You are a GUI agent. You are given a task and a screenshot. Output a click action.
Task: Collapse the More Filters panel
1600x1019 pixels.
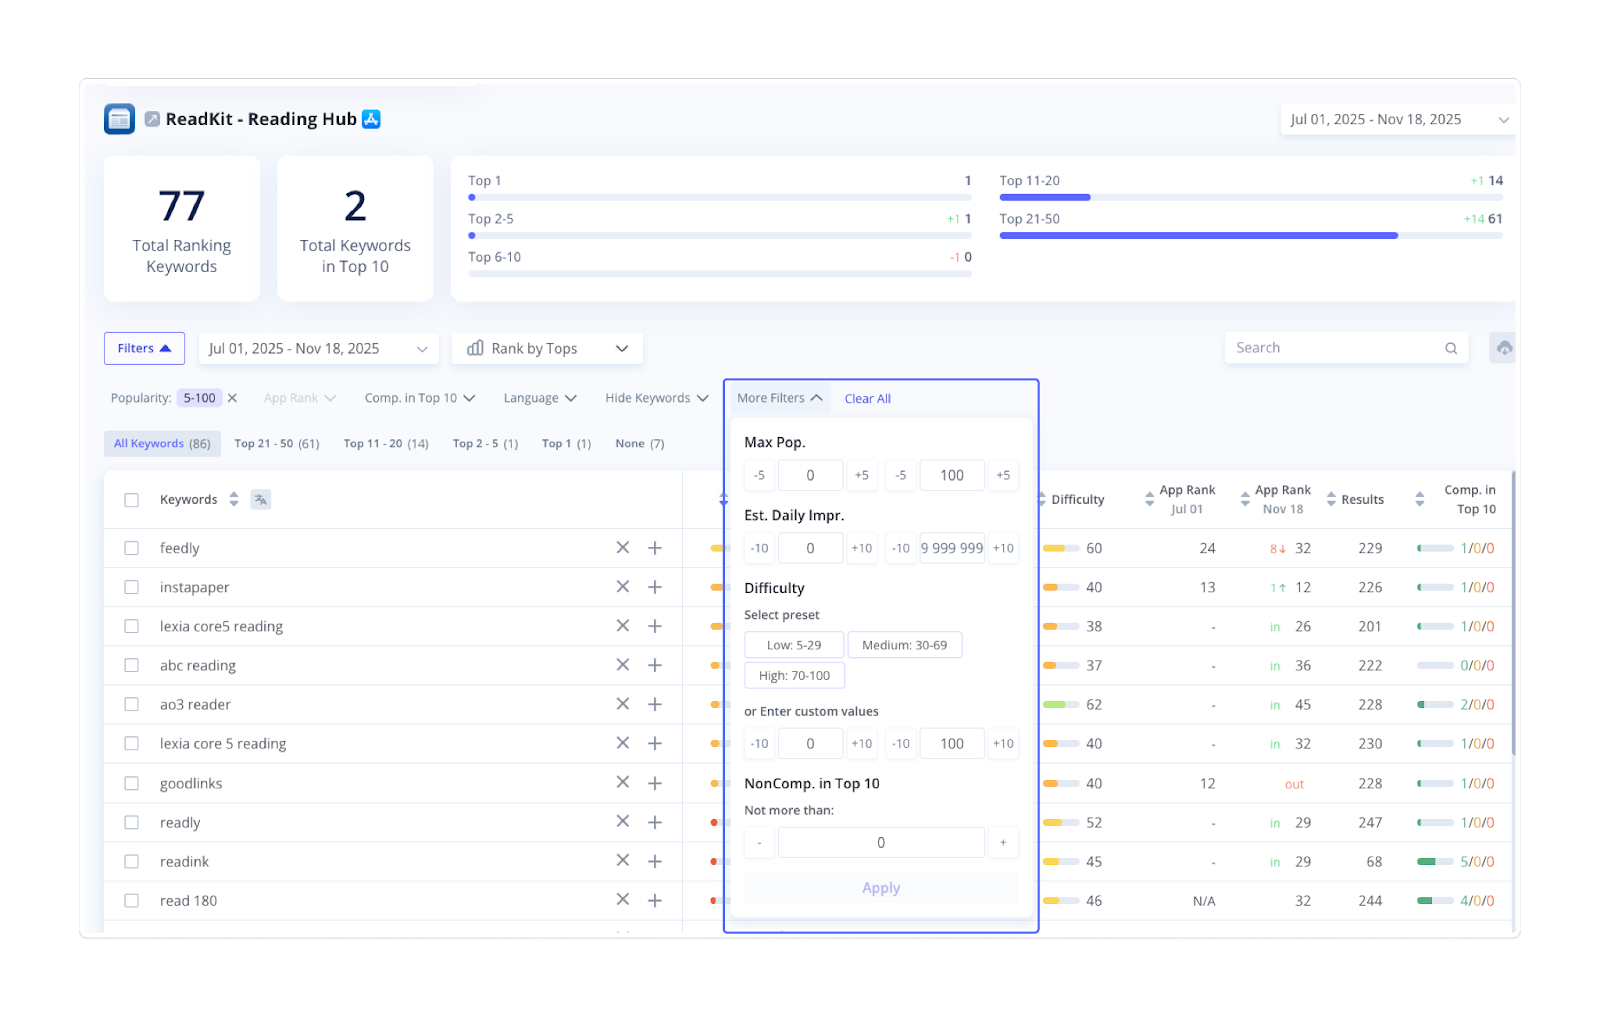[x=780, y=398]
